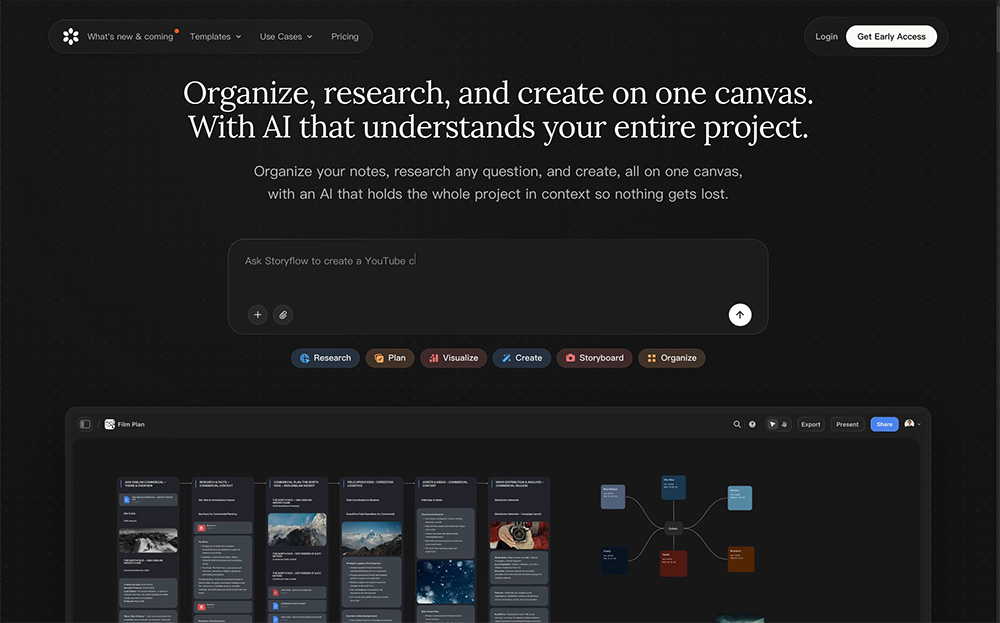Click the Login link
Screen dimensions: 1000x623
coord(826,37)
